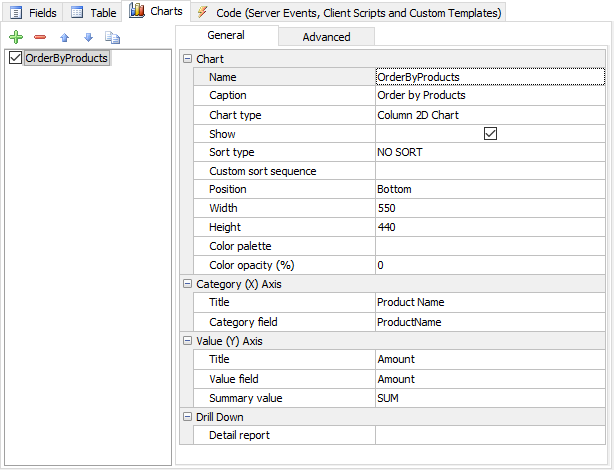Toggle the OrderByProducts checkbox in the list

pos(14,59)
